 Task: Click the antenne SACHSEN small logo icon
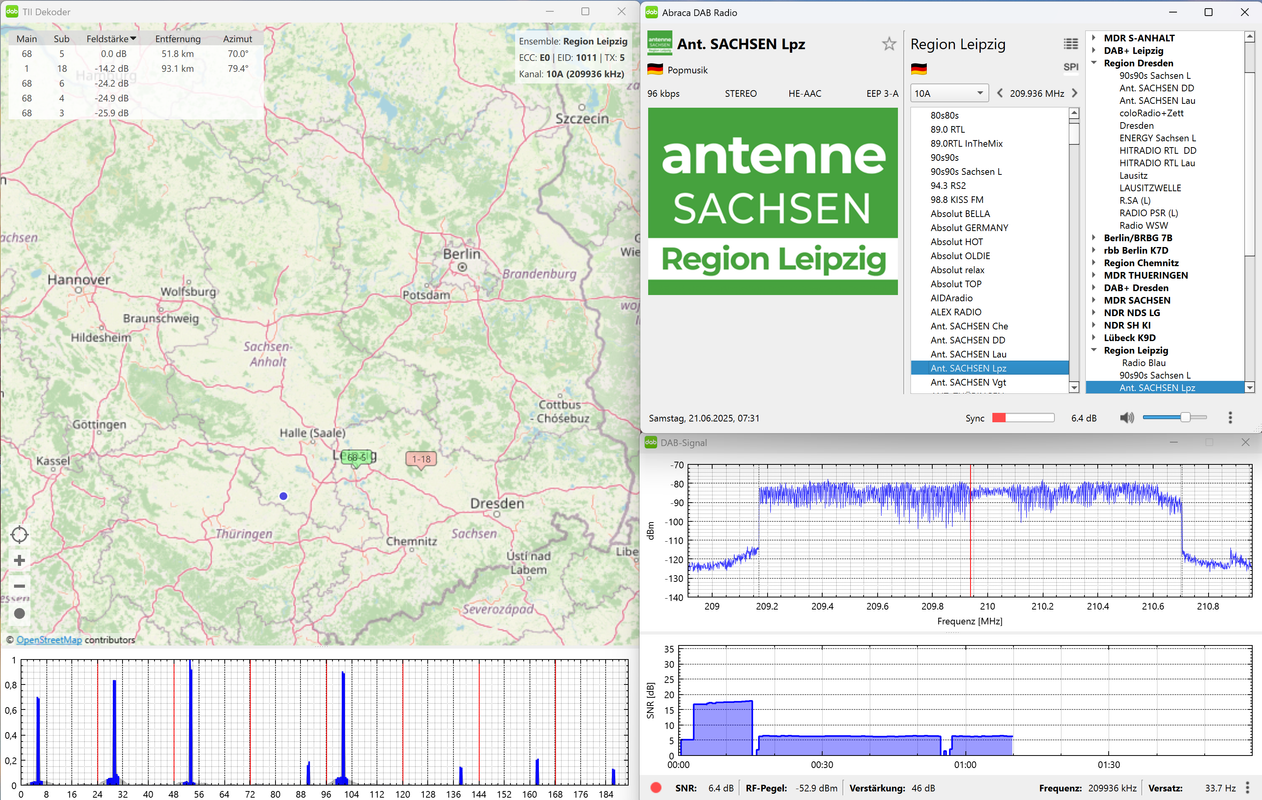coord(659,43)
